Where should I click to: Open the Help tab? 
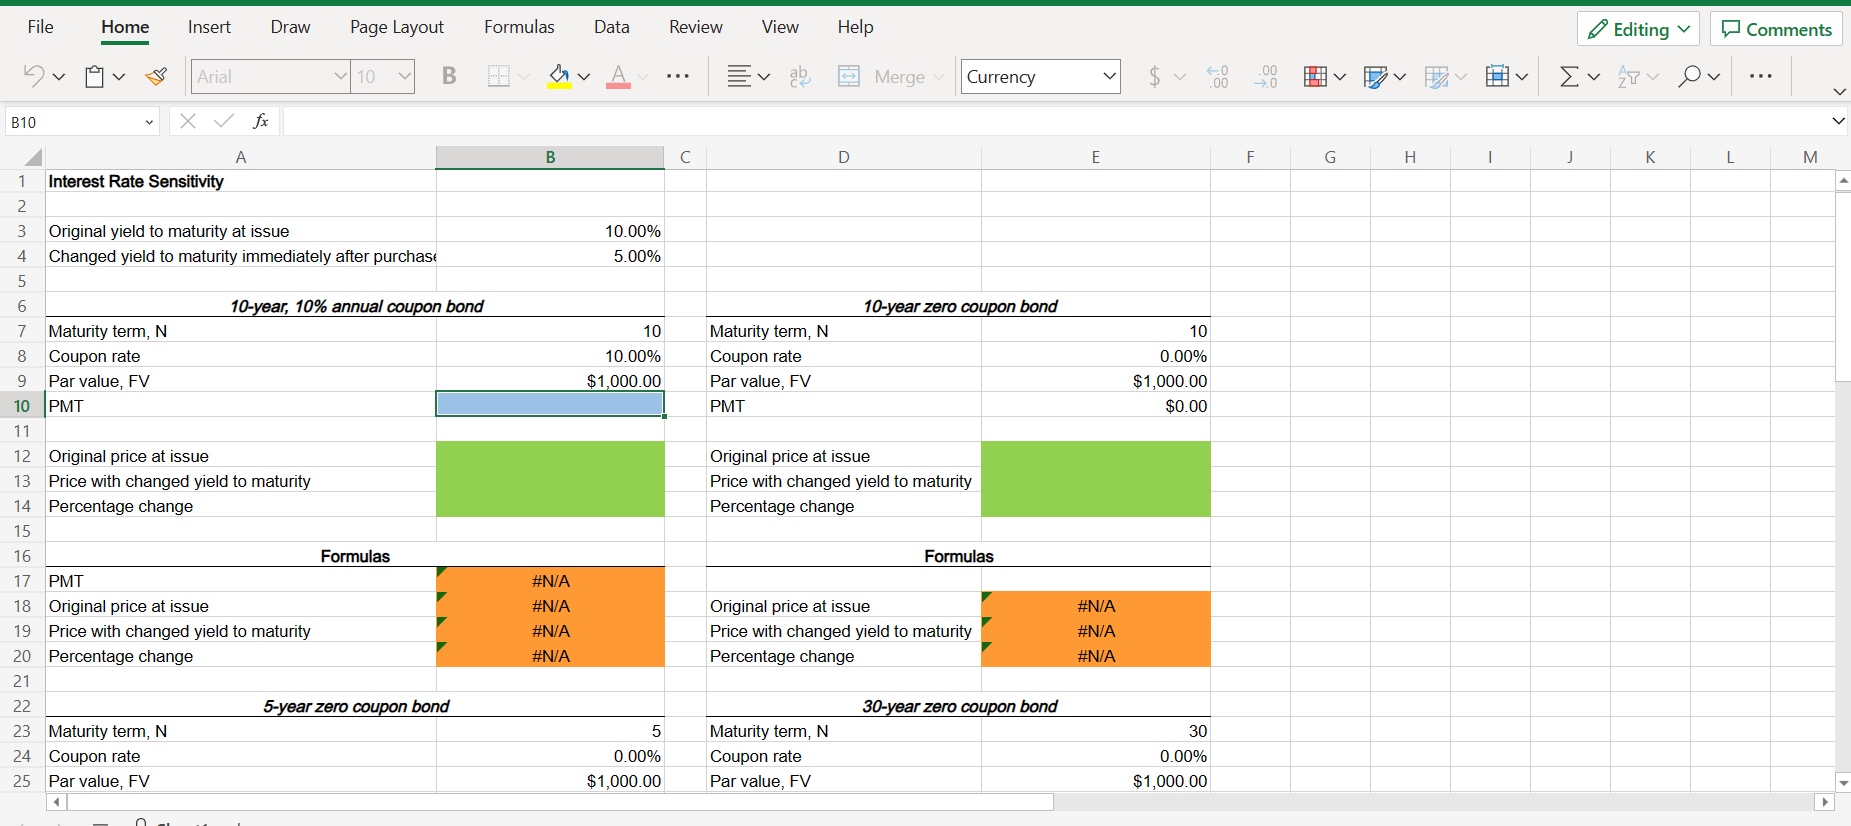click(x=856, y=27)
